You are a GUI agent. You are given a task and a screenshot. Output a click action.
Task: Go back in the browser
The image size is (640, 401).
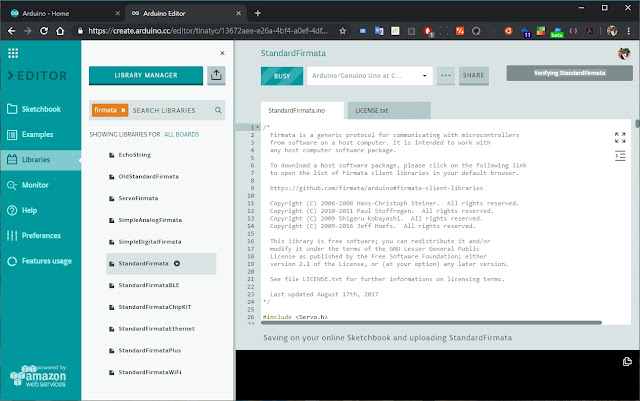[11, 31]
